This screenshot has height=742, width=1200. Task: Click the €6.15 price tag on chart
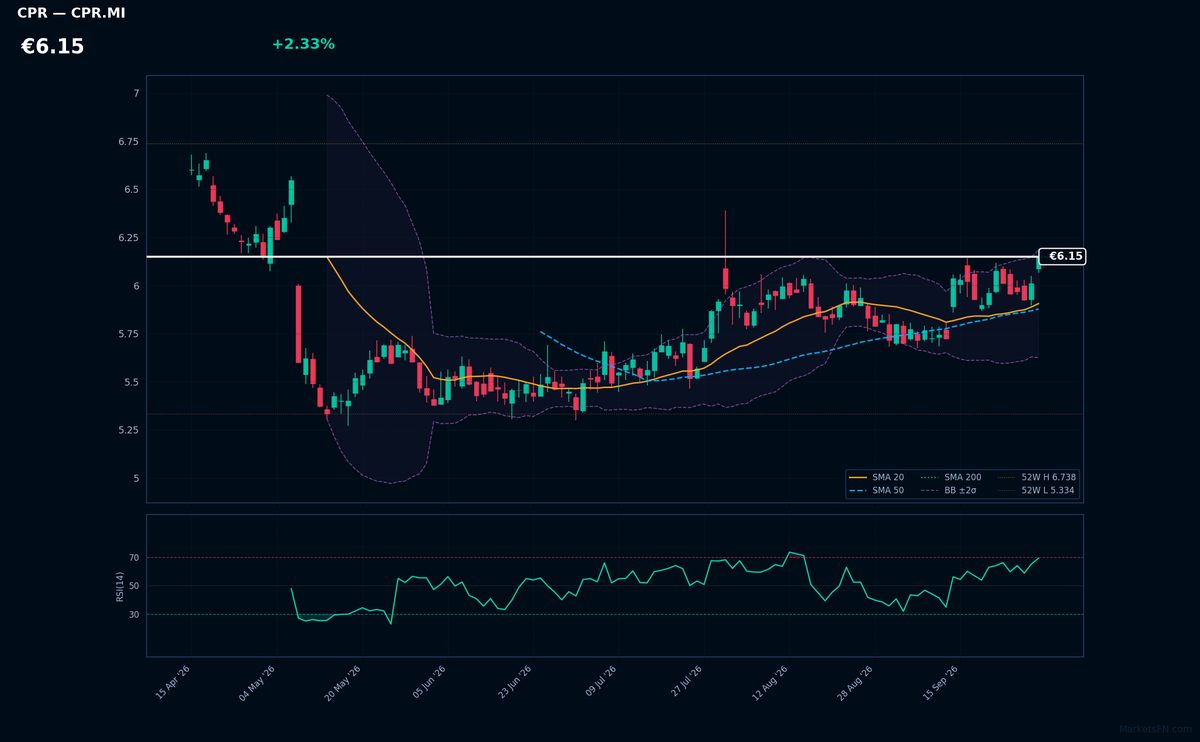pyautogui.click(x=1063, y=257)
